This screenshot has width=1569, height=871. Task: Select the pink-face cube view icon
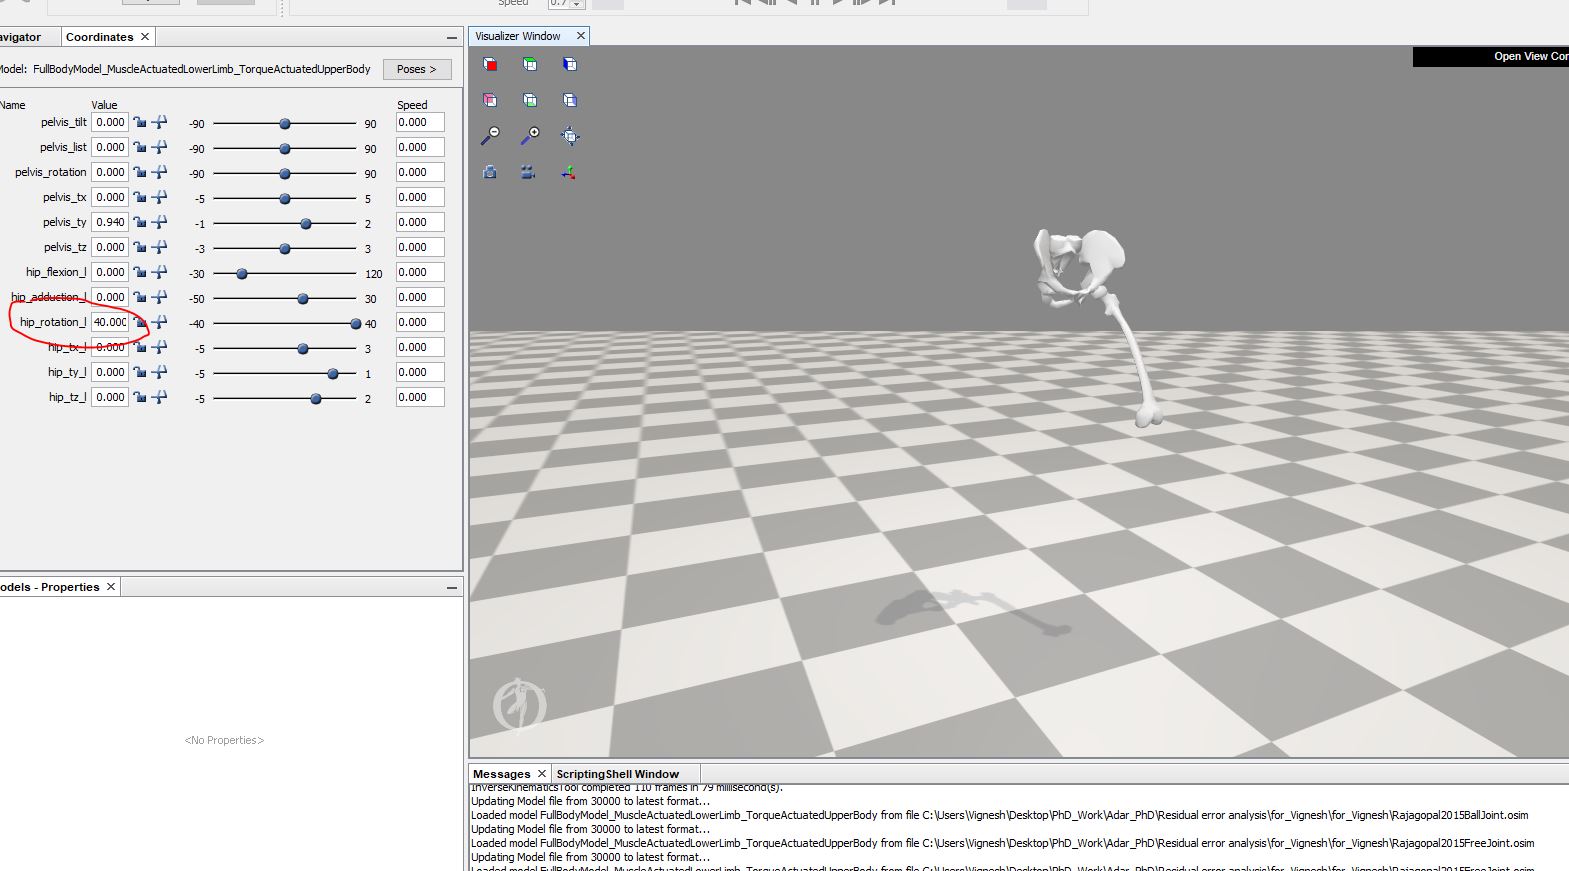(x=490, y=100)
